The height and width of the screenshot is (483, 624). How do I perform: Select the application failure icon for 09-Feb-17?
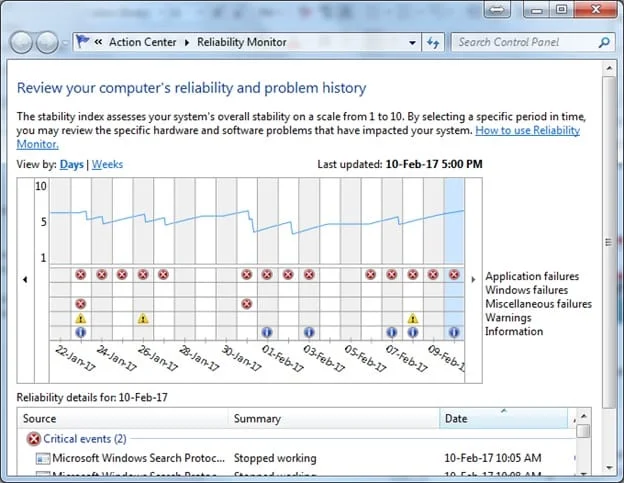(433, 275)
